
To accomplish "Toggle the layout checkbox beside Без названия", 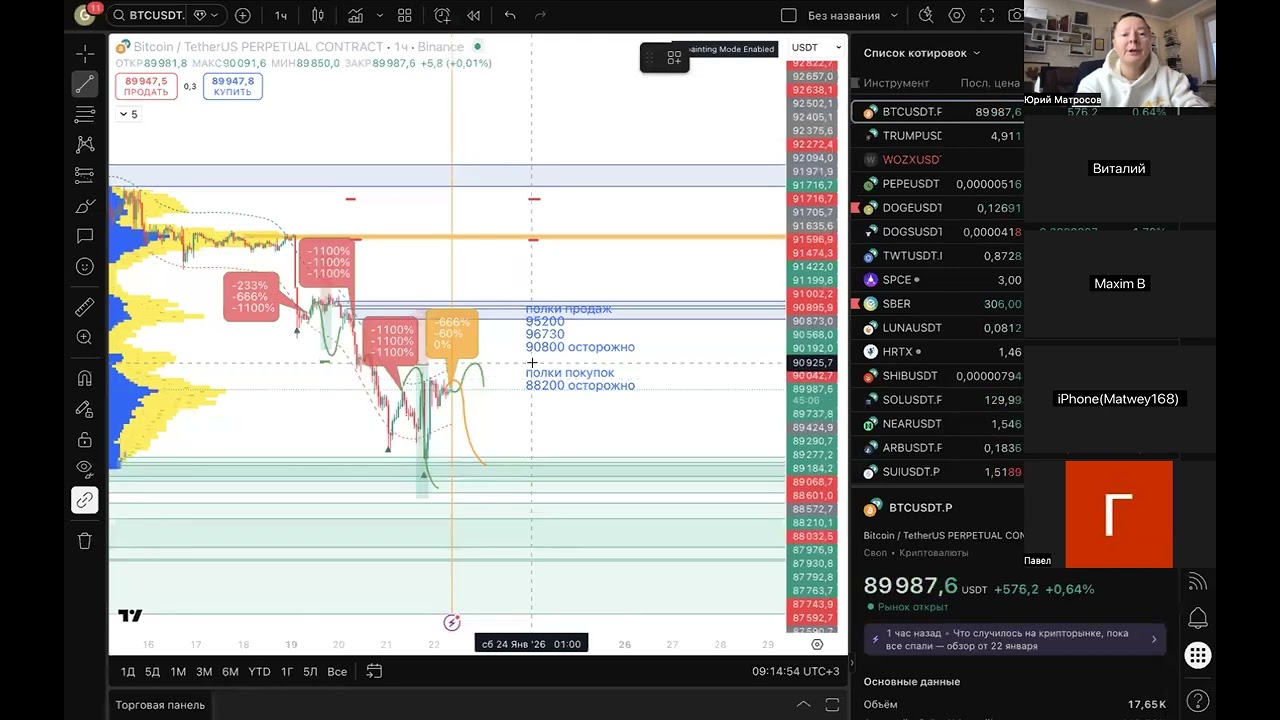I will pyautogui.click(x=788, y=15).
